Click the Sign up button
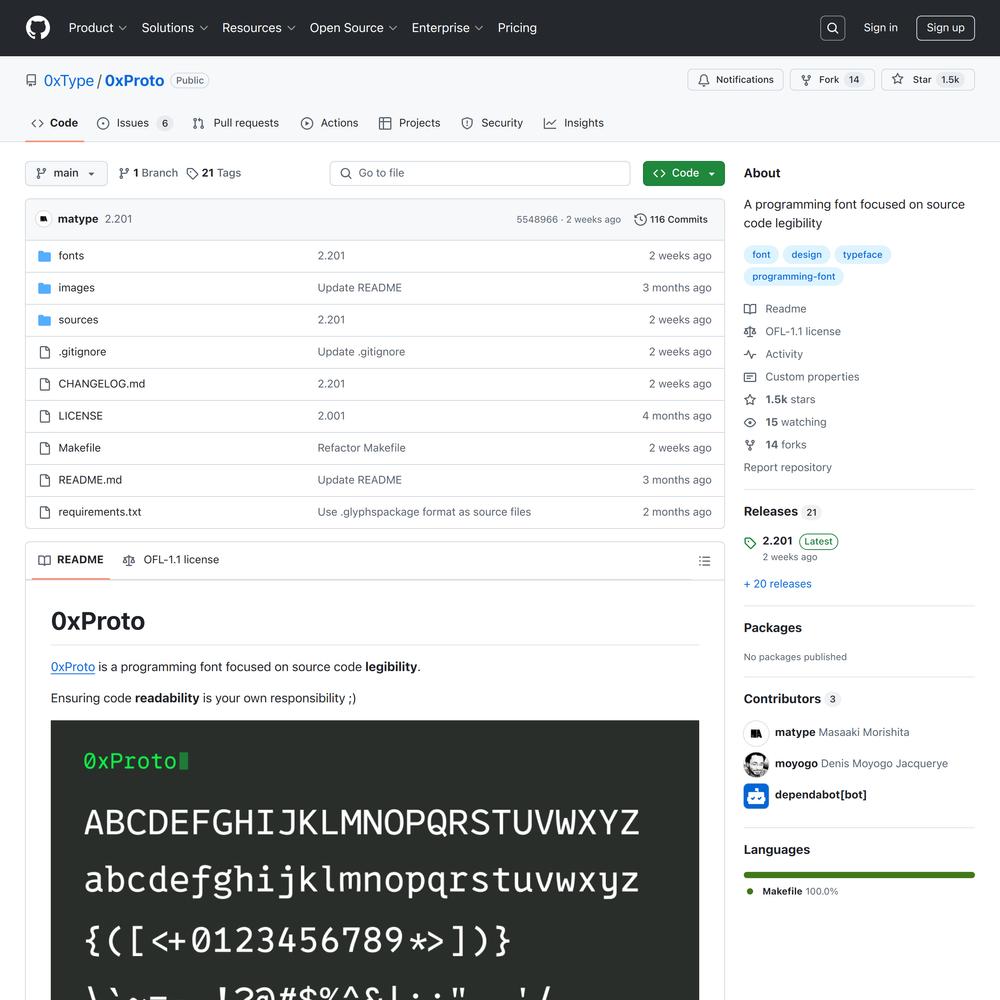Screen dimensions: 1000x1000 point(945,28)
